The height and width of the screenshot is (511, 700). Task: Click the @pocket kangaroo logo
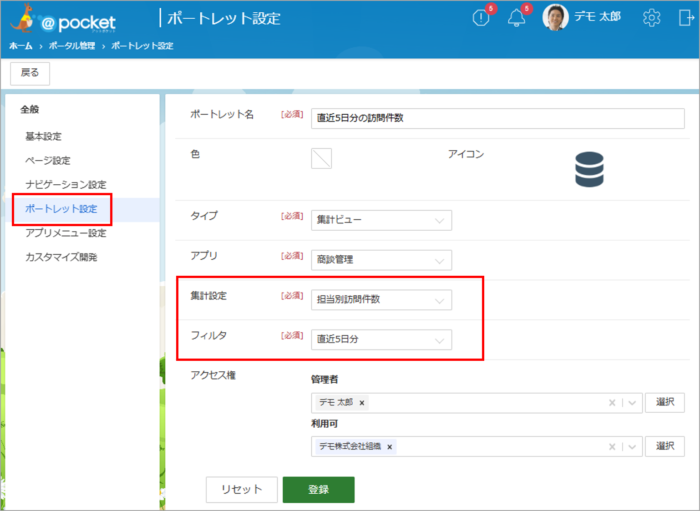click(60, 20)
